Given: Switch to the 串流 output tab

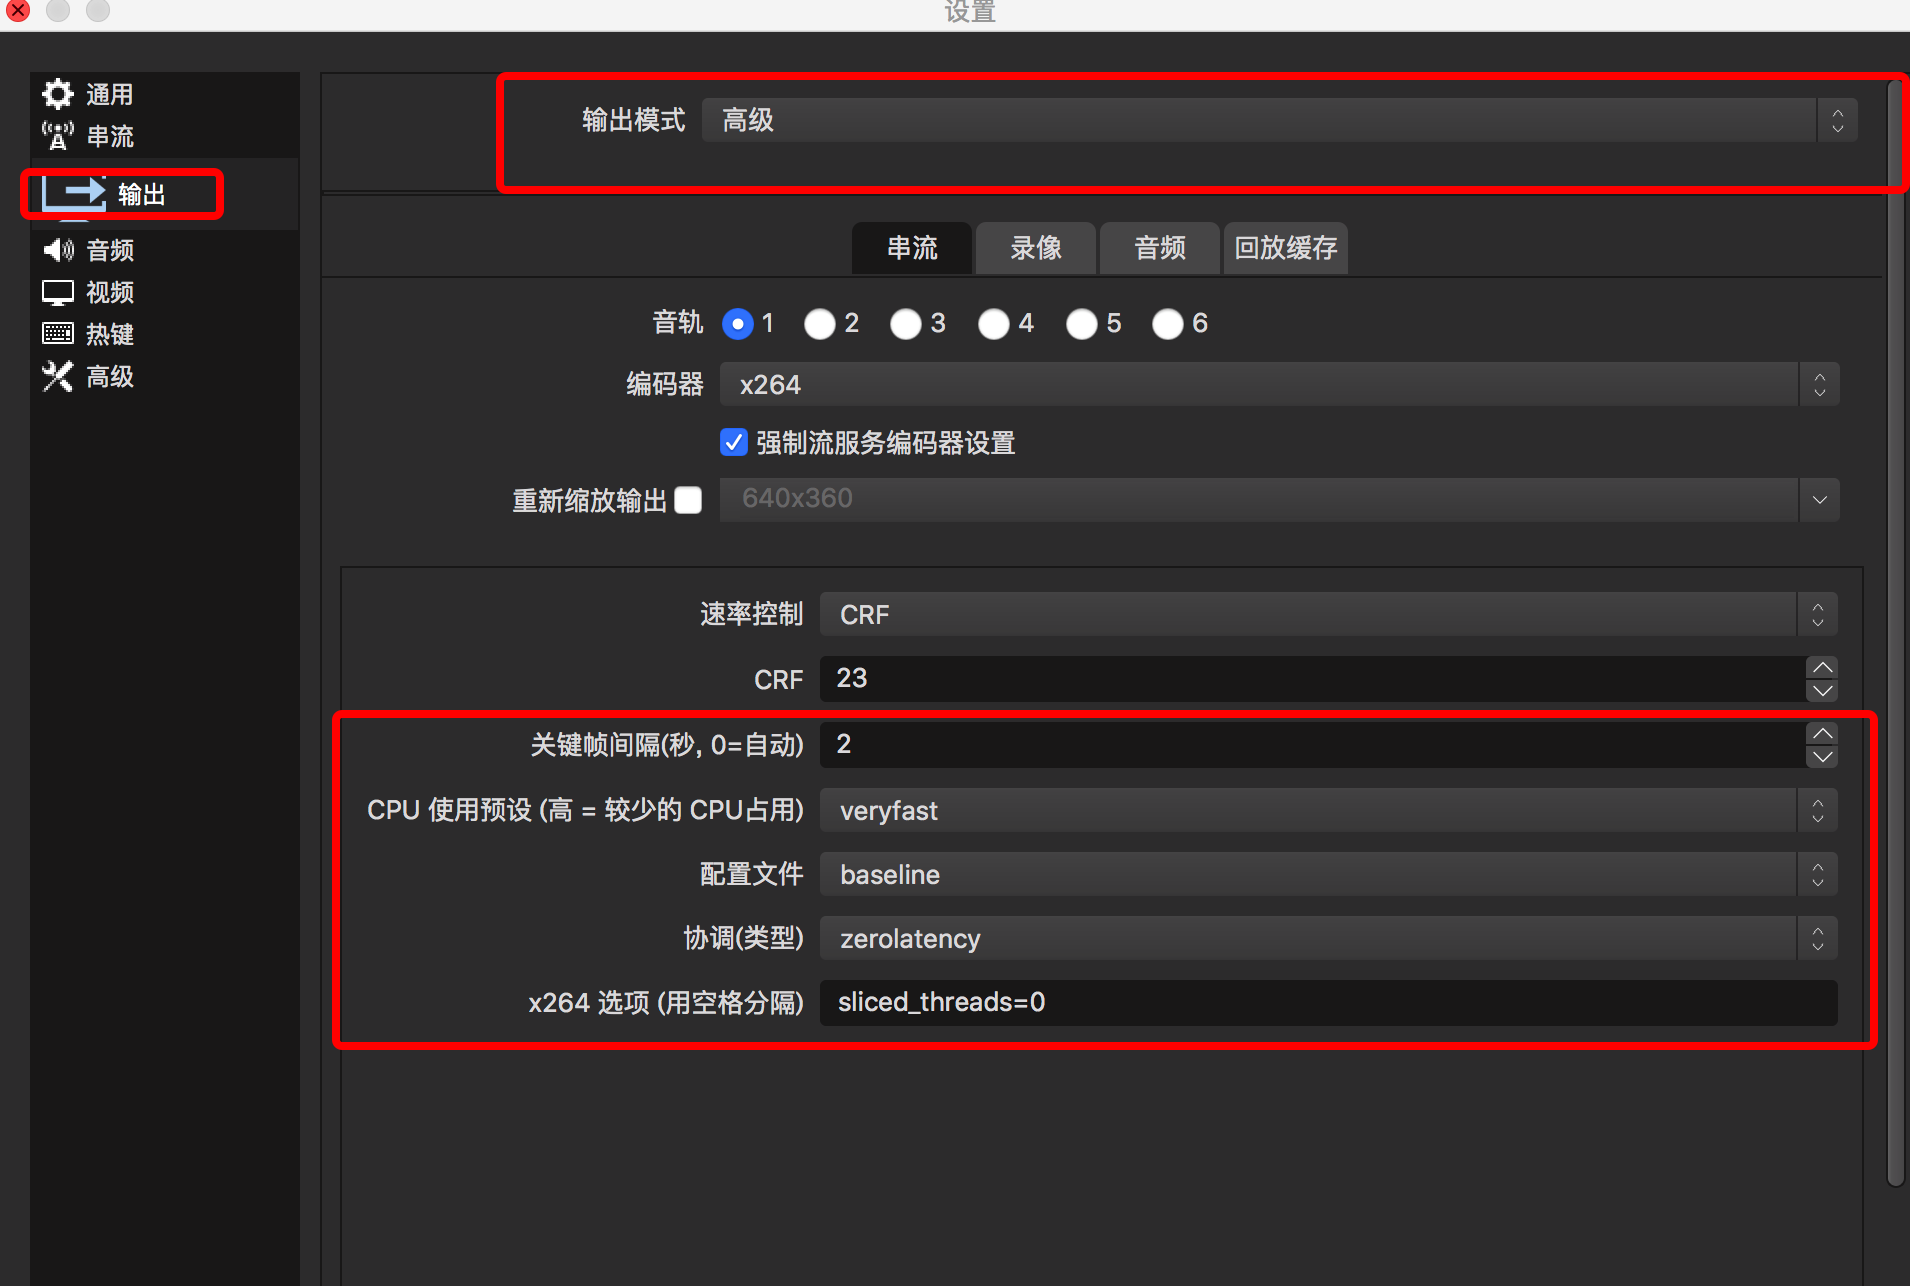Looking at the screenshot, I should [912, 248].
